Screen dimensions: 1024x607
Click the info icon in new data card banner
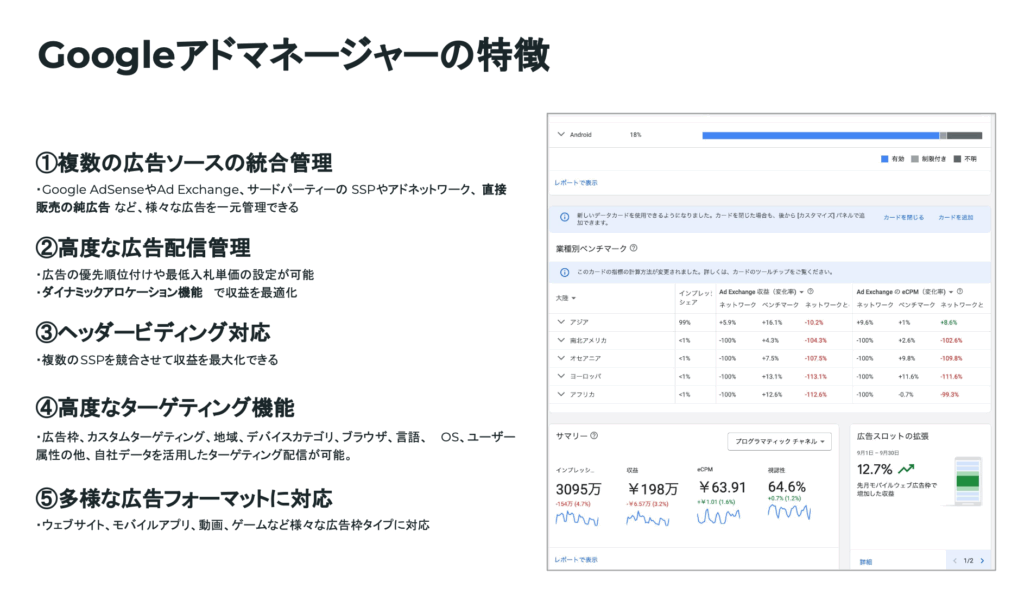(566, 217)
